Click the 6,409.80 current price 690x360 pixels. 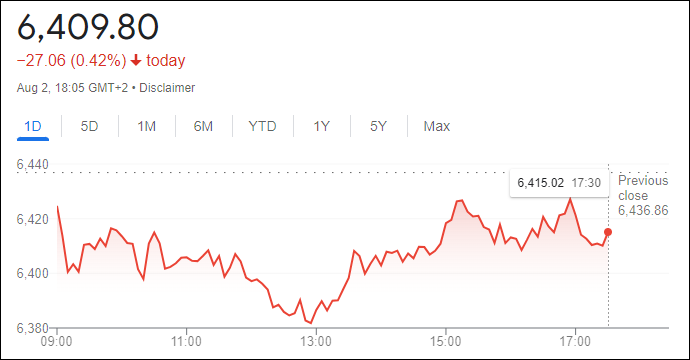click(x=88, y=27)
